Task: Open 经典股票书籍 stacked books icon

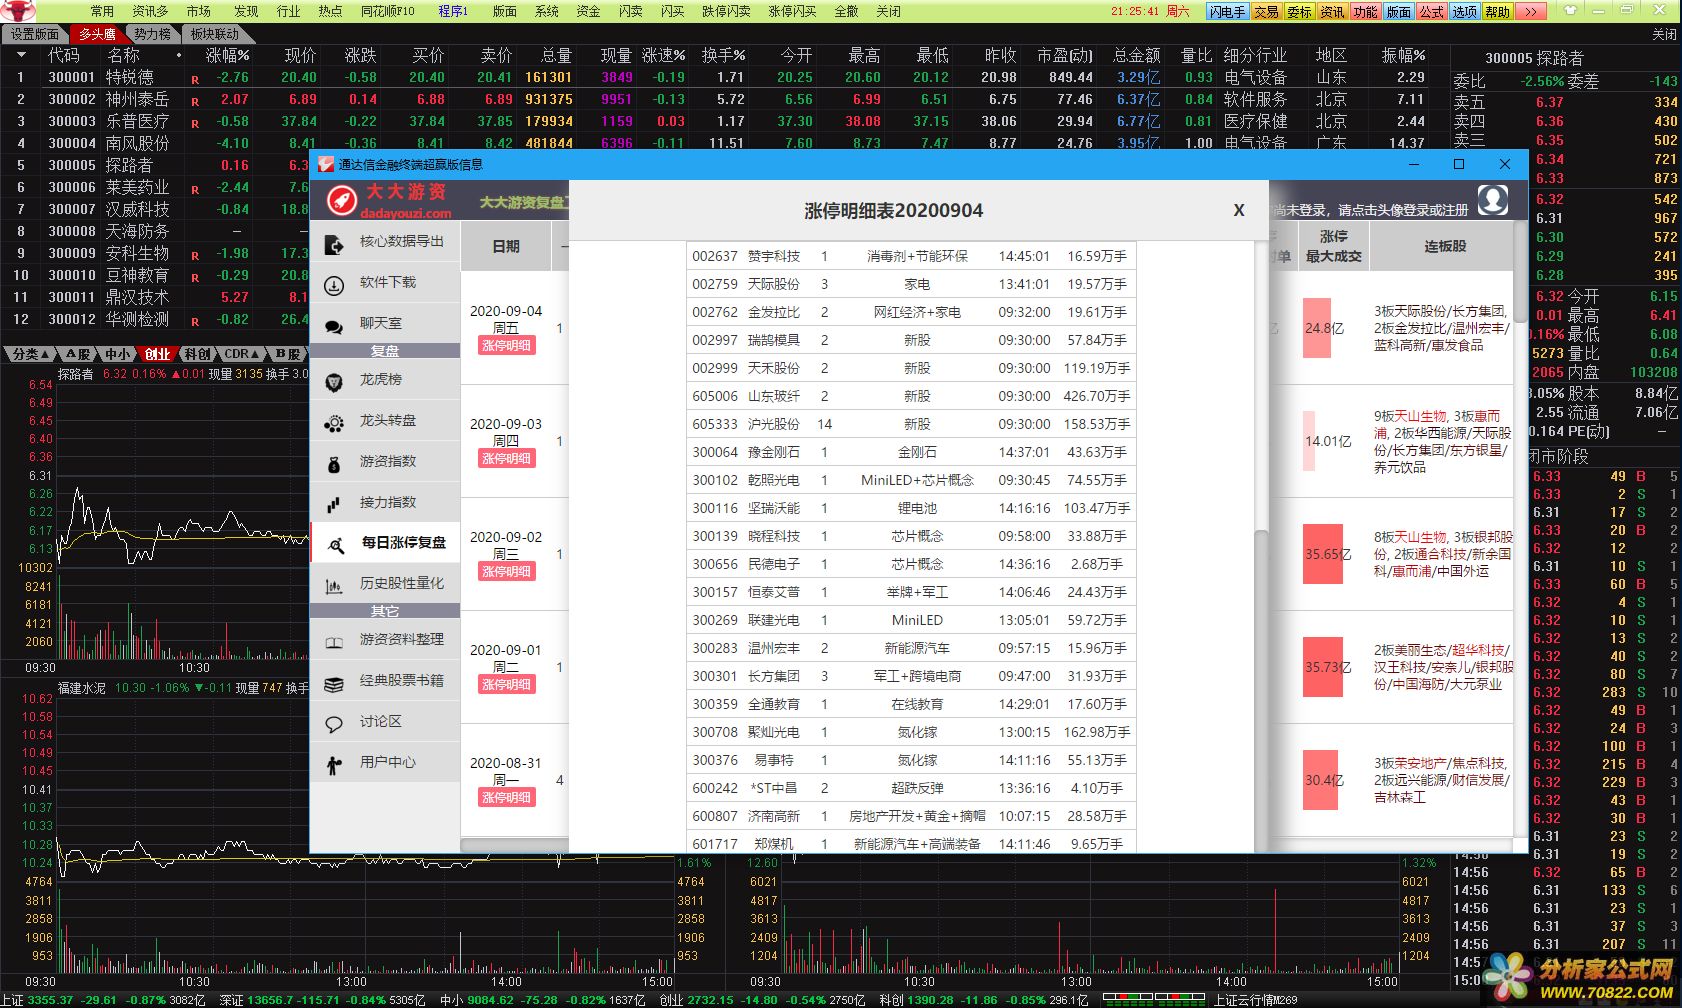Action: [334, 684]
